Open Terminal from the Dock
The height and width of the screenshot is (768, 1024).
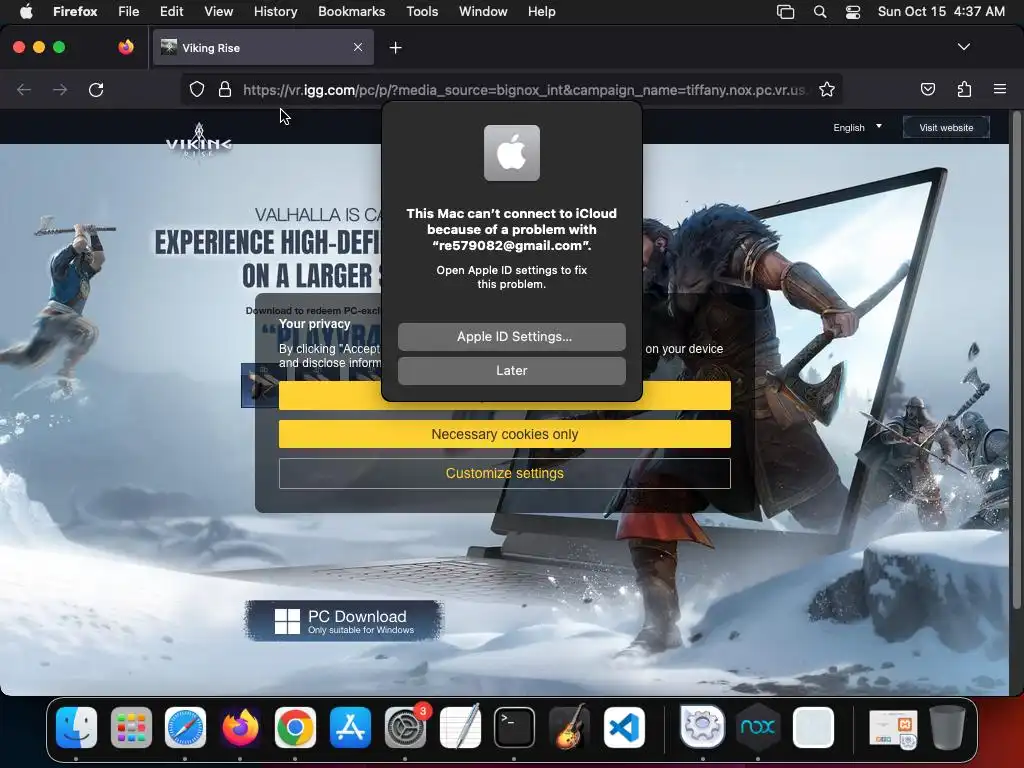[x=515, y=728]
